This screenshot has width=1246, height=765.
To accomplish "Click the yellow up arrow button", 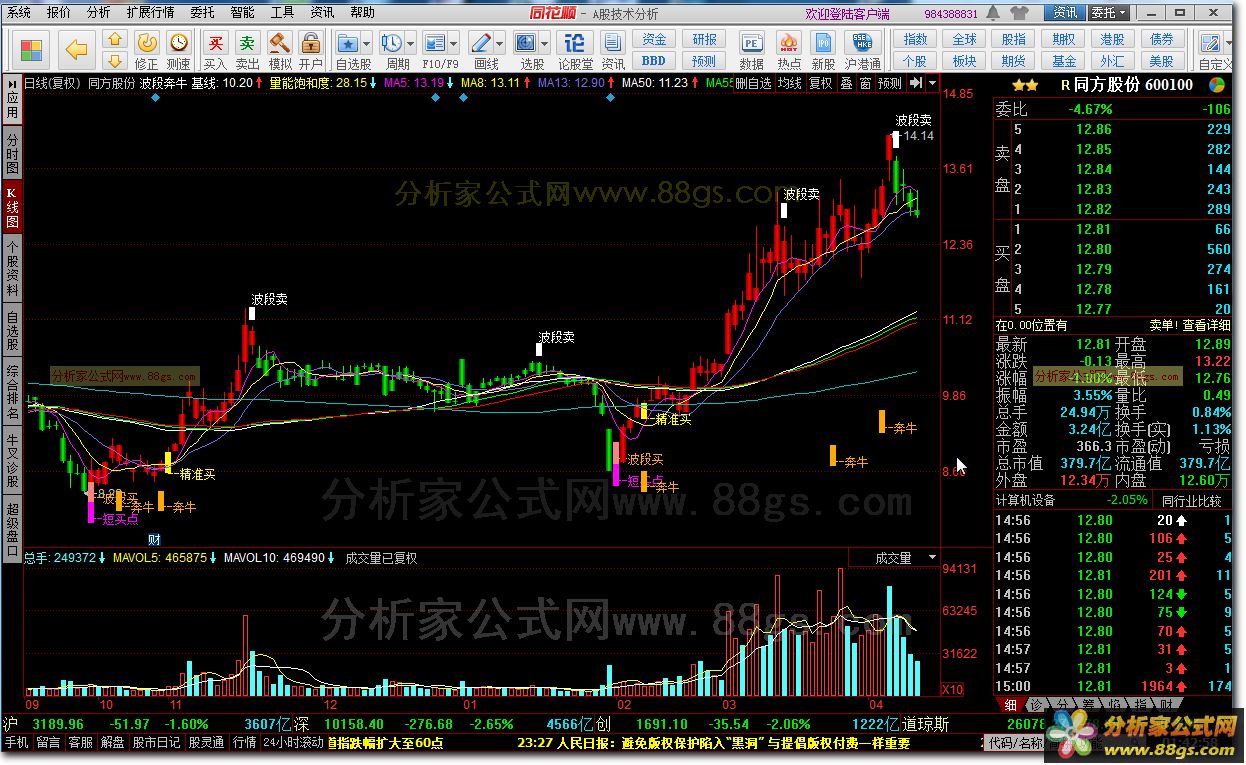I will [115, 39].
